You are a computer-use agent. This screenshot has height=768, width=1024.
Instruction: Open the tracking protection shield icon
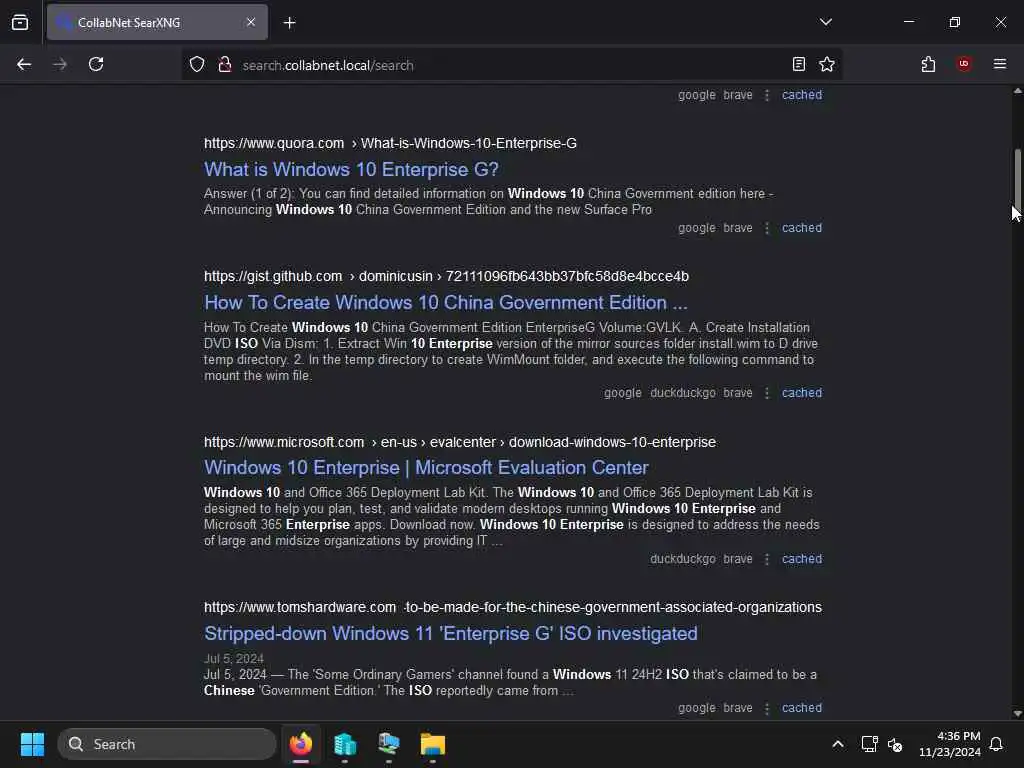click(x=197, y=65)
